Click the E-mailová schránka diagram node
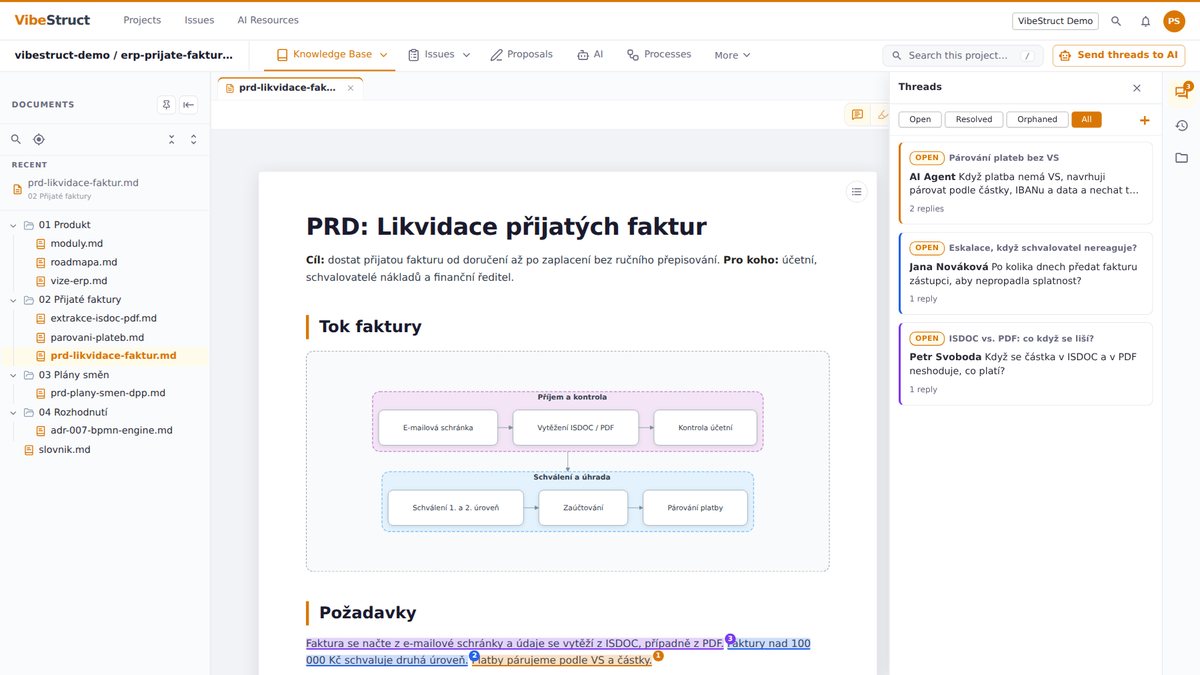This screenshot has width=1200, height=675. pyautogui.click(x=438, y=427)
